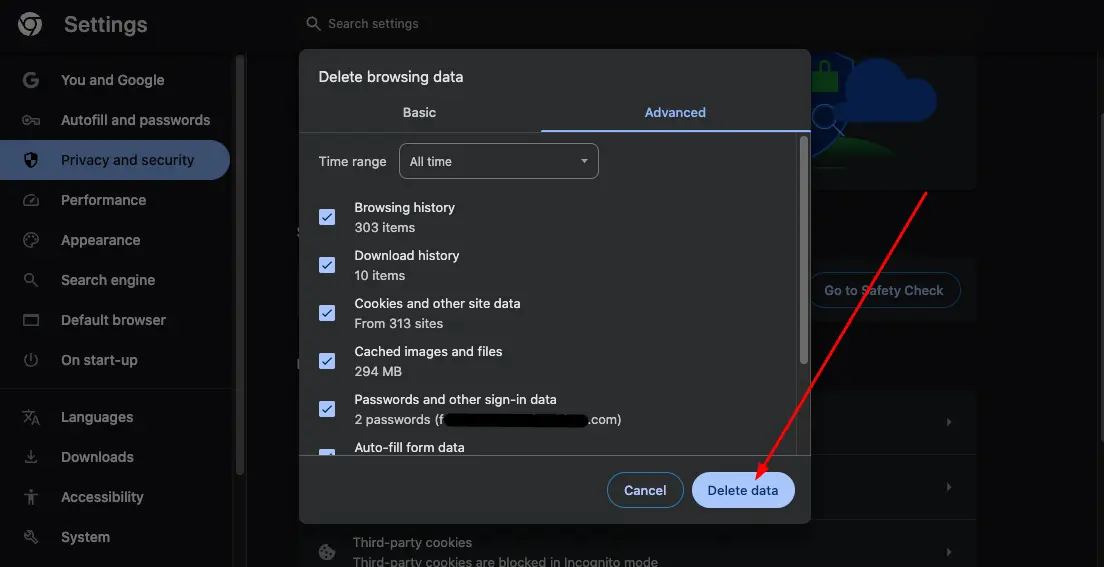Click the 'Delete browsing data' dialog title

pyautogui.click(x=391, y=77)
